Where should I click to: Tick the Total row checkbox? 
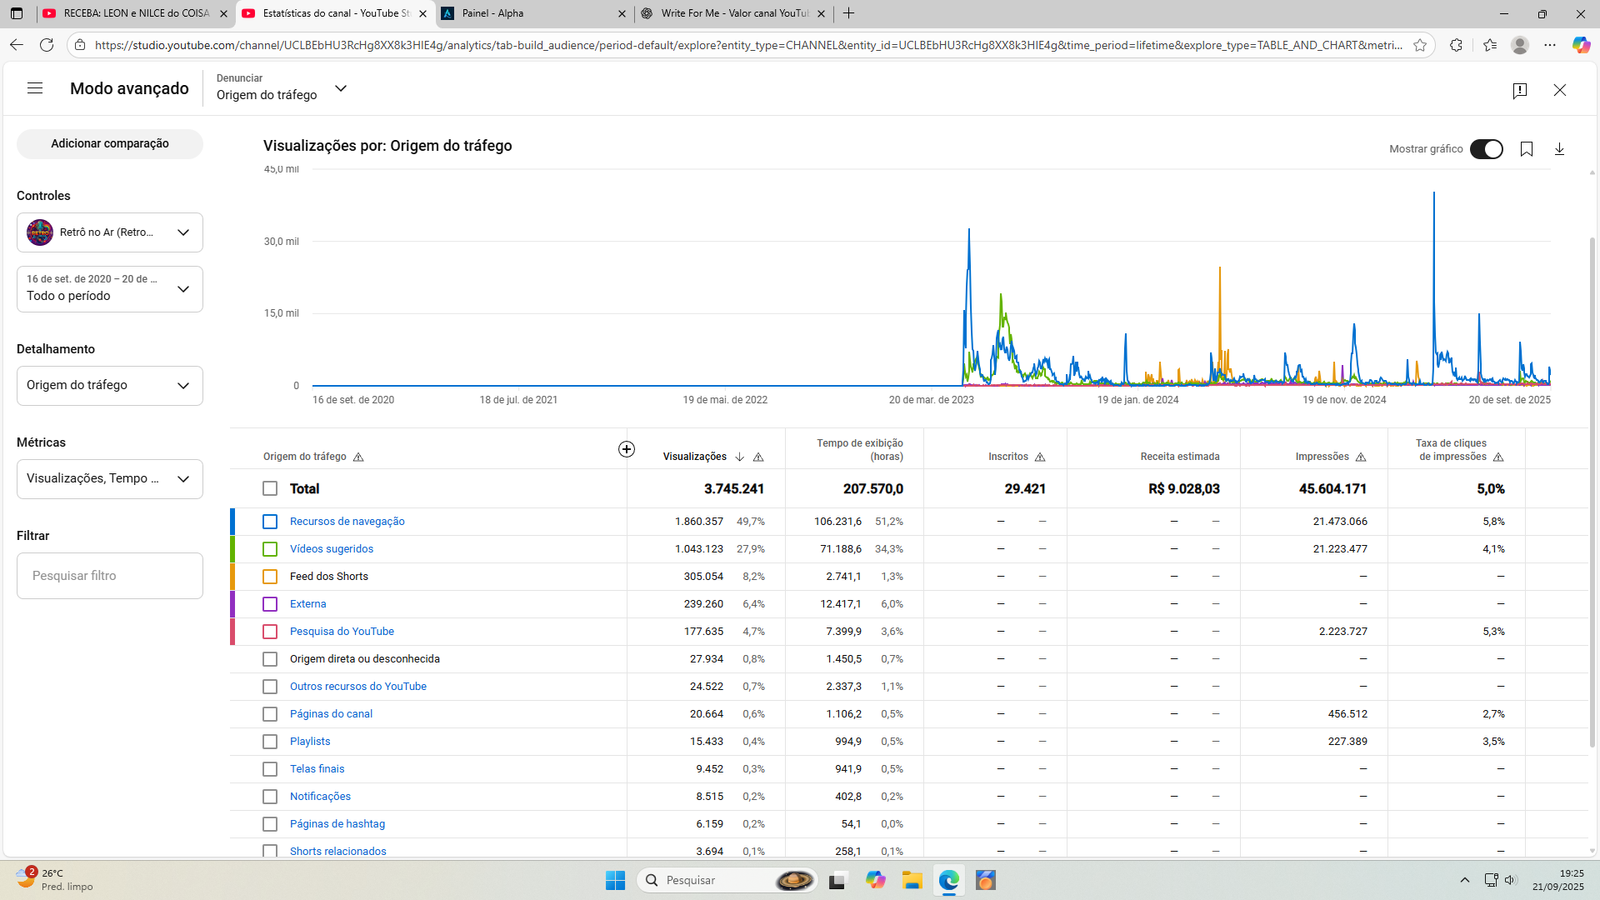tap(270, 489)
